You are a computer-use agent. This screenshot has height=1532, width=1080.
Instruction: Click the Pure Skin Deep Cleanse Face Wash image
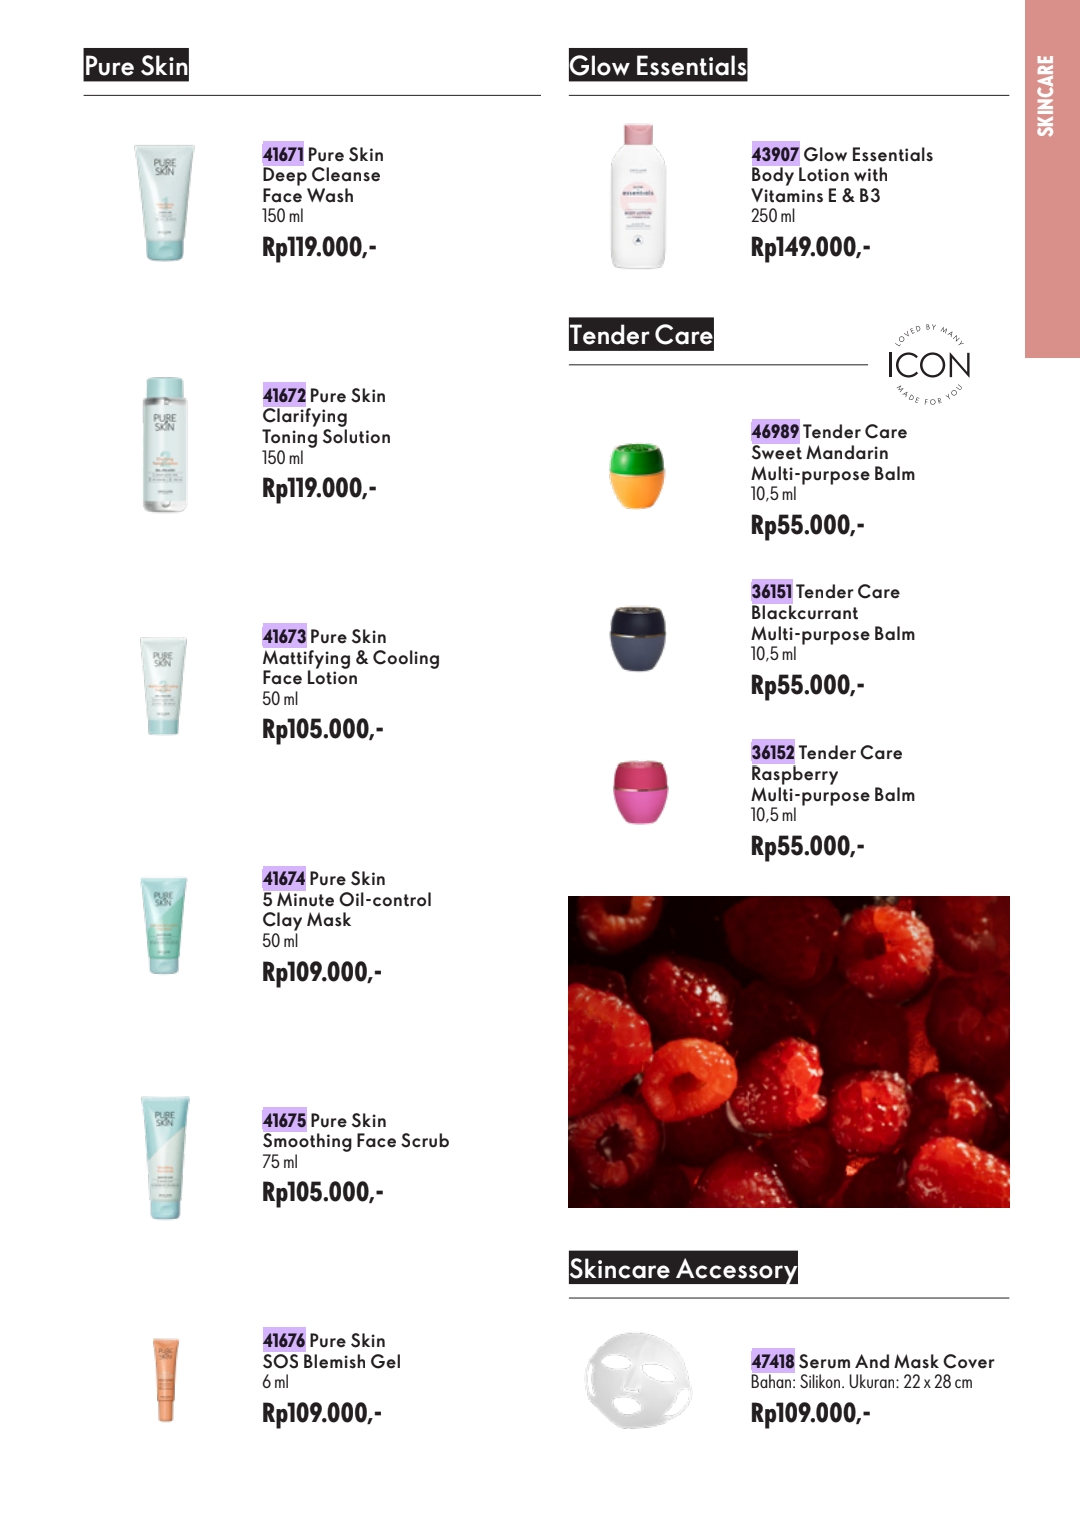[164, 203]
